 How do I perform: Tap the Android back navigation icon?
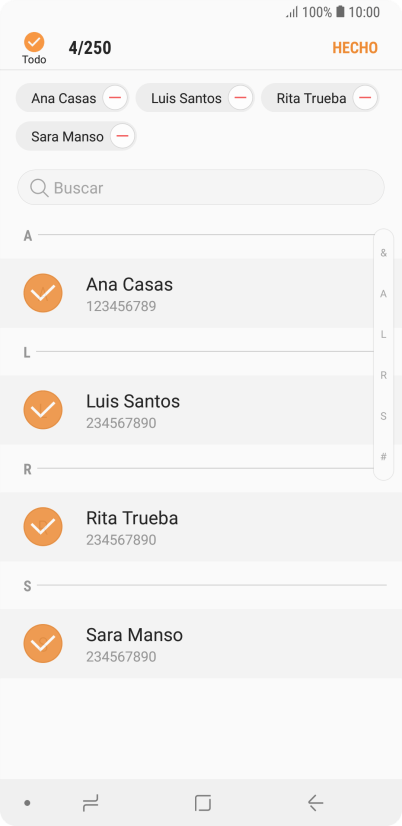click(315, 803)
